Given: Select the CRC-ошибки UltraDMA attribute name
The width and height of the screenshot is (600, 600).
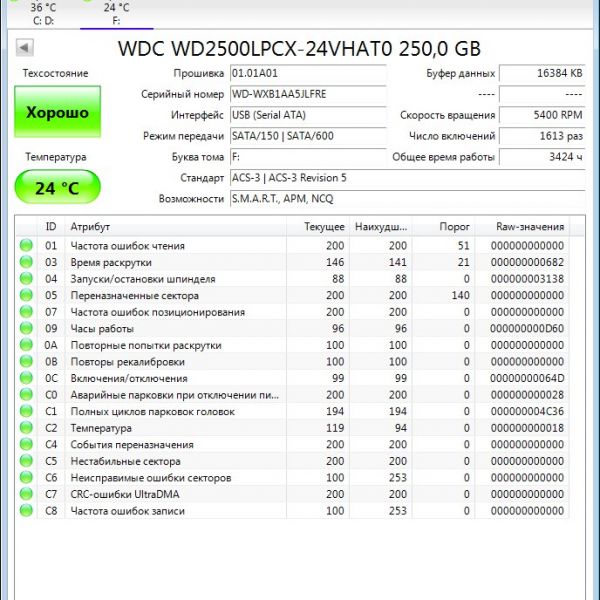Looking at the screenshot, I should (125, 494).
